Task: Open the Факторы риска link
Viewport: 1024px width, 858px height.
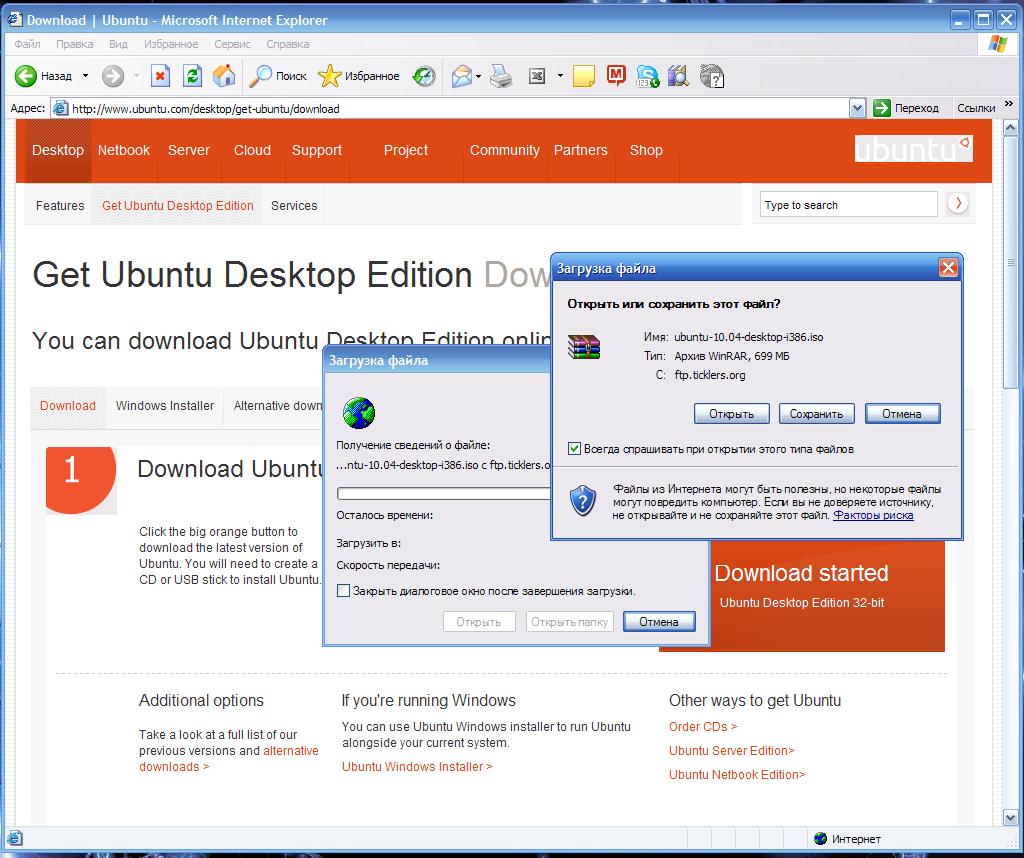Action: 873,515
